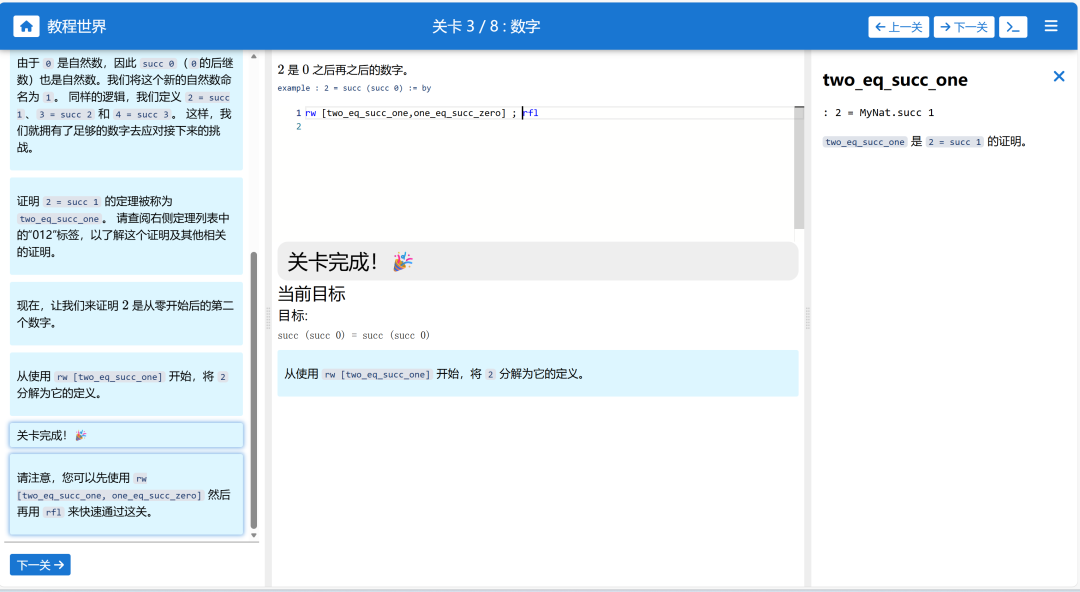Click the example statement line

[x=354, y=88]
